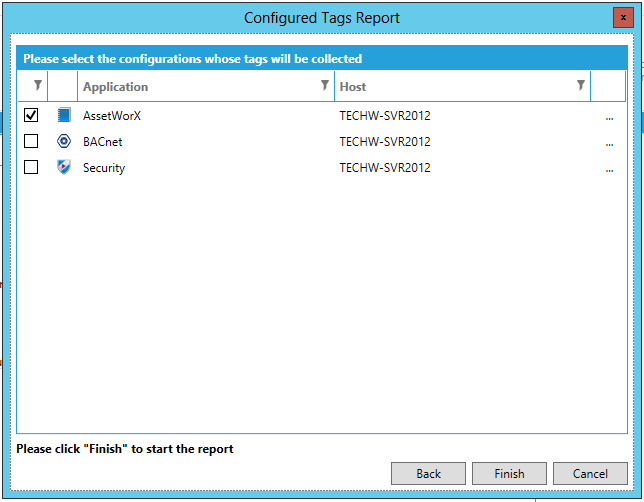Open the checkbox column filter funnel

click(38, 86)
